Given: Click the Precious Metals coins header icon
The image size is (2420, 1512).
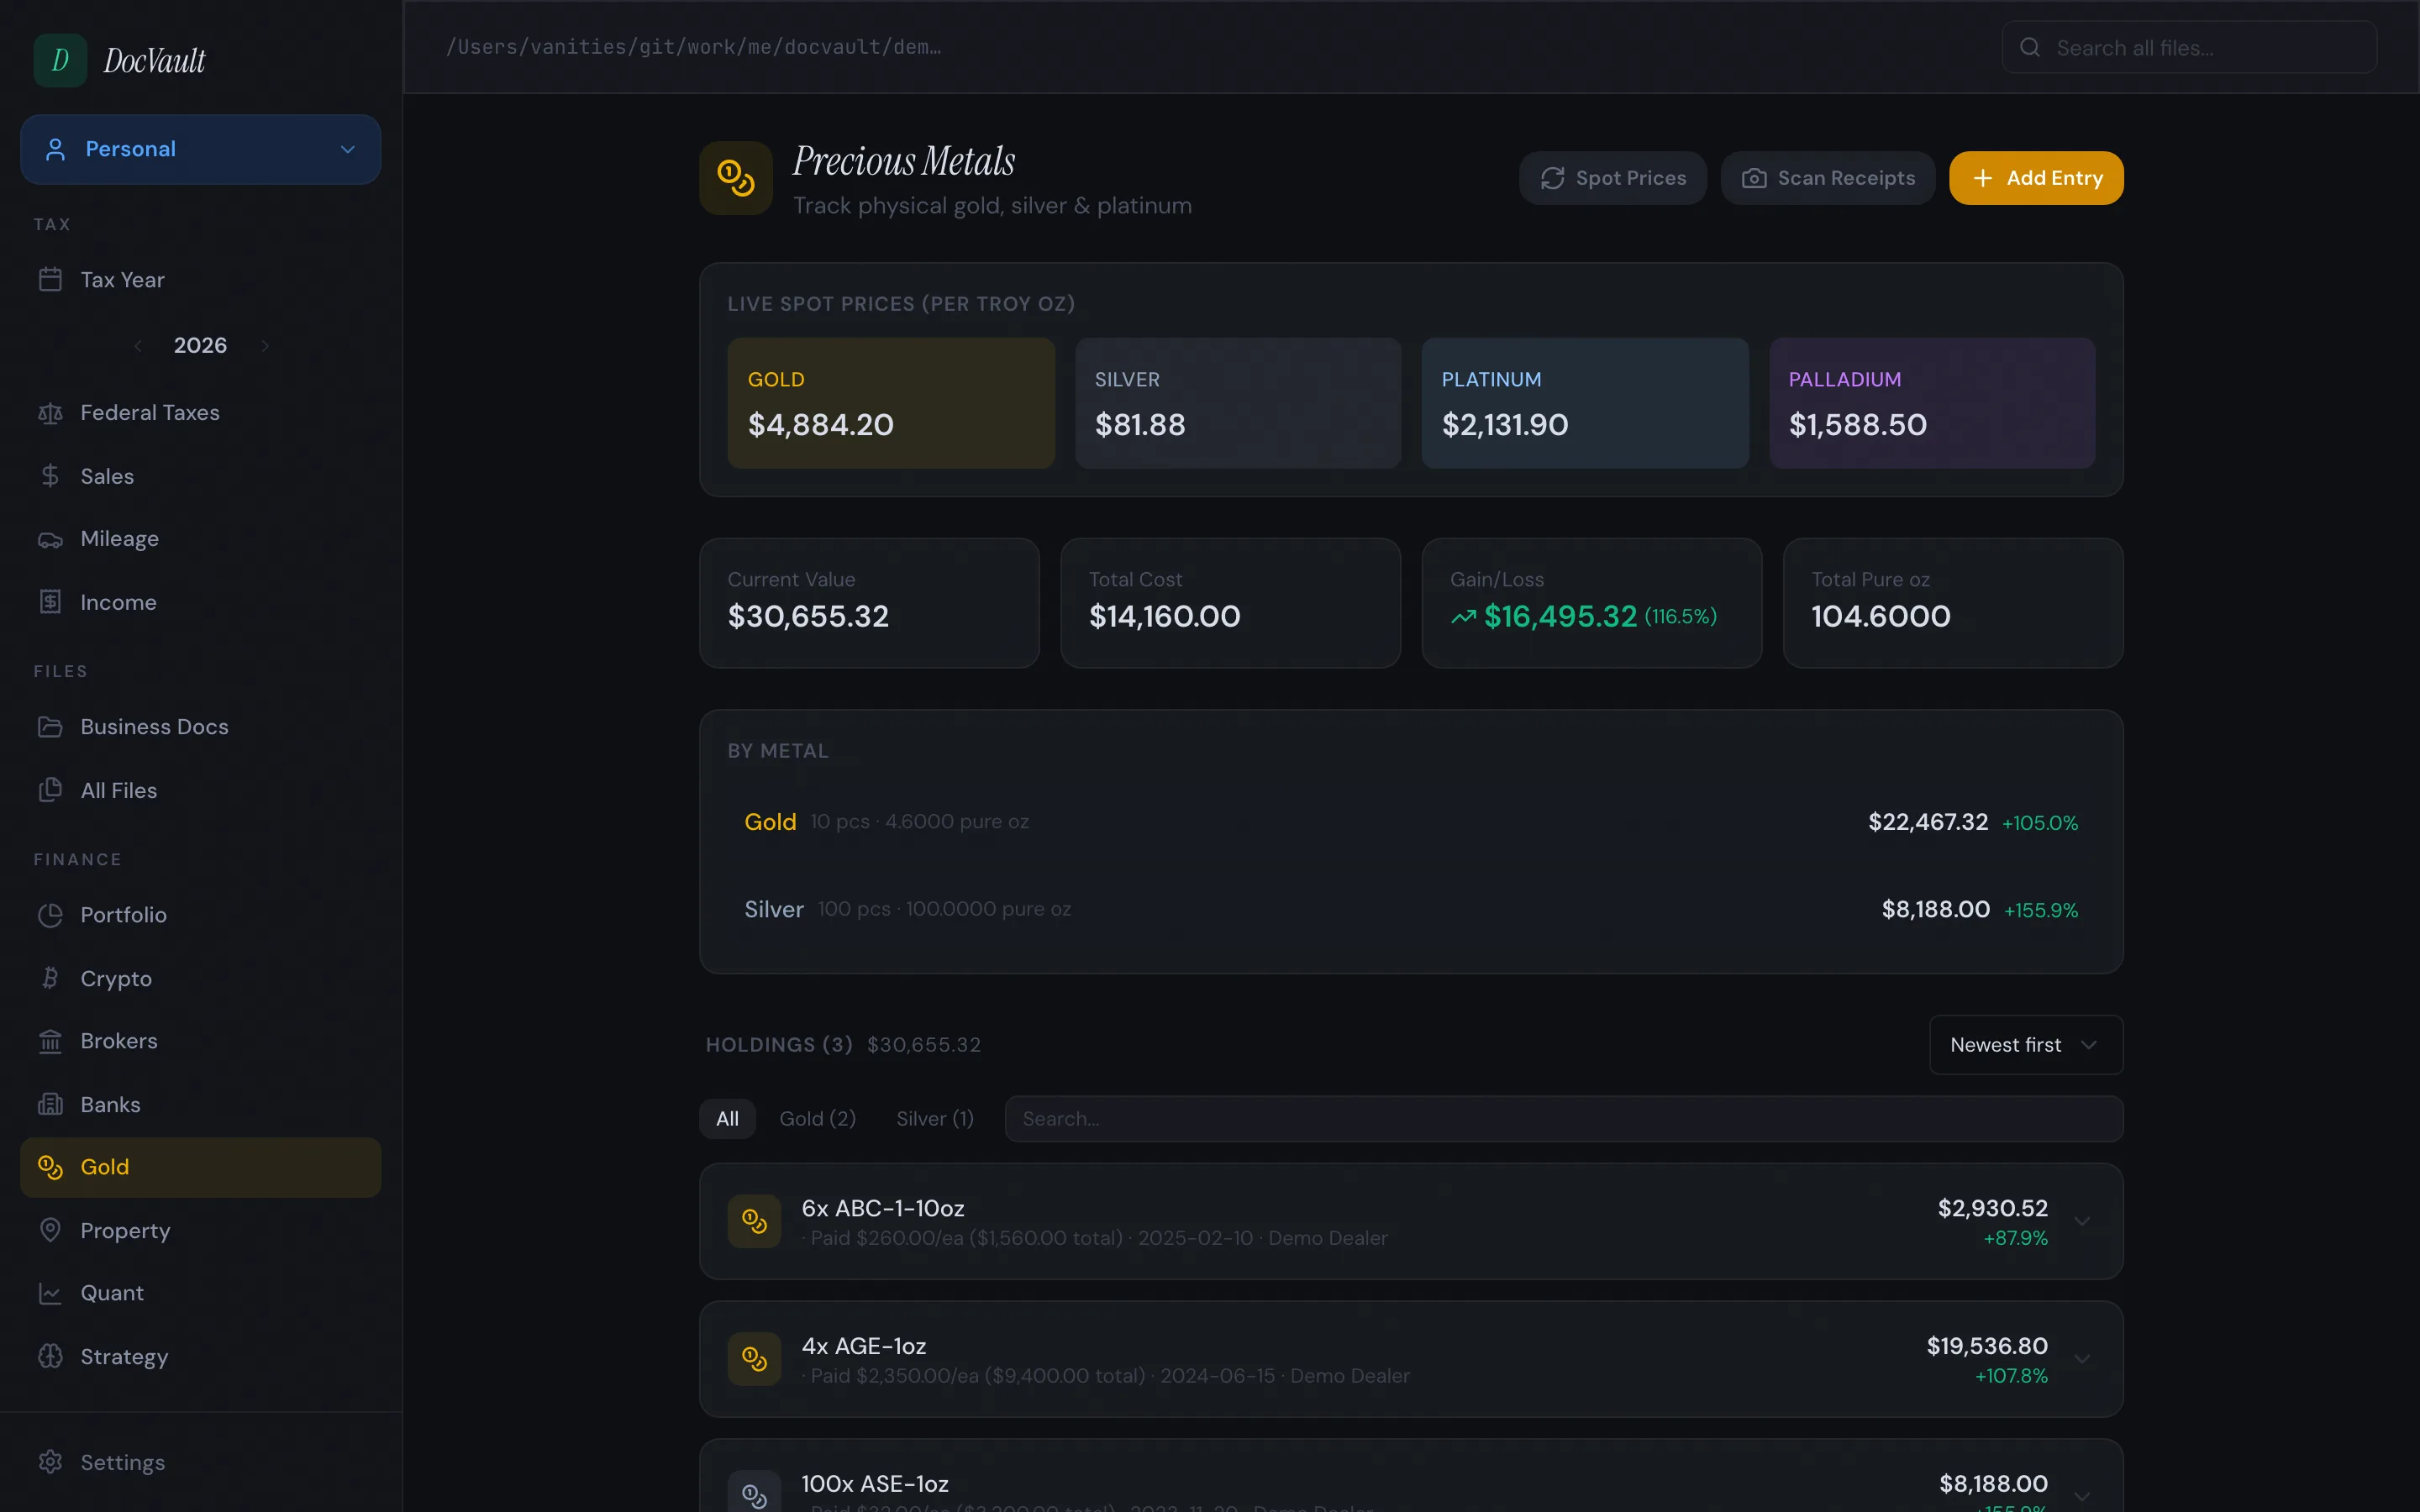Looking at the screenshot, I should pyautogui.click(x=736, y=178).
